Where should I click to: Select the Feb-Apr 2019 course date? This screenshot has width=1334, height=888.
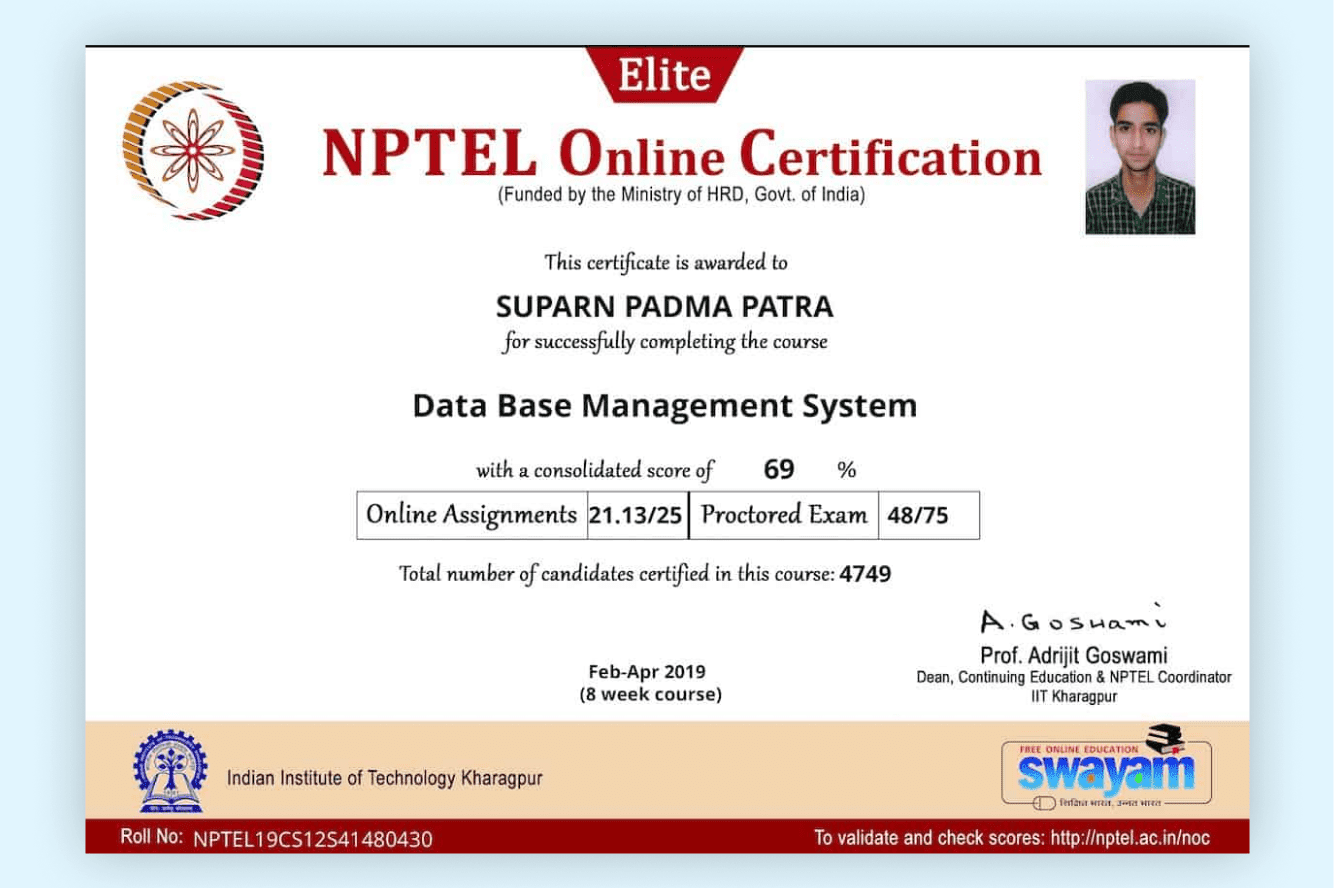[x=645, y=672]
